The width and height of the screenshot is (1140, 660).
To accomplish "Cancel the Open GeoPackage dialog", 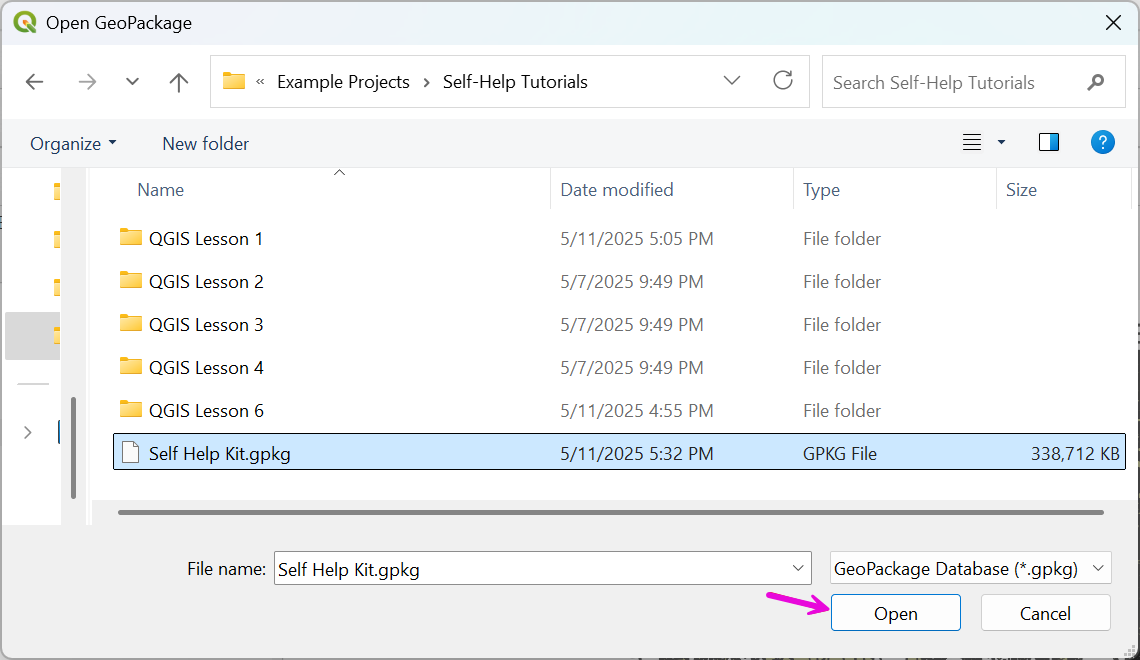I will click(1045, 613).
